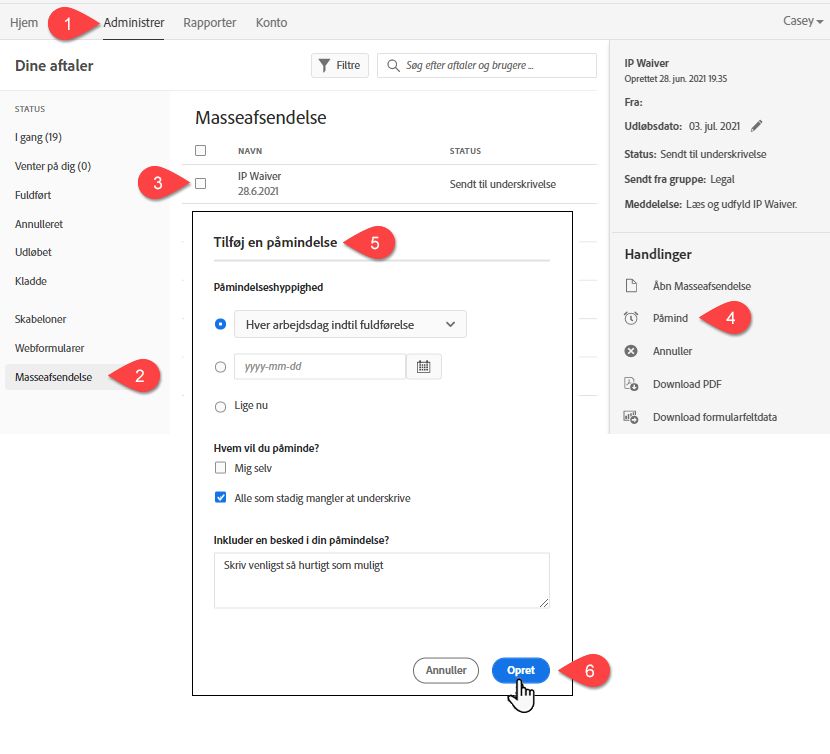Click the Filtre funnel button
Screen dimensions: 830x754
[340, 65]
